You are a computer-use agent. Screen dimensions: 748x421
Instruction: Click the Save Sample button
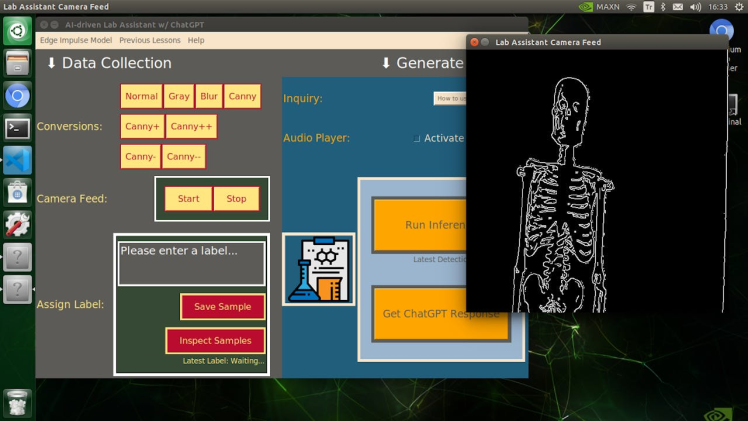(x=222, y=306)
